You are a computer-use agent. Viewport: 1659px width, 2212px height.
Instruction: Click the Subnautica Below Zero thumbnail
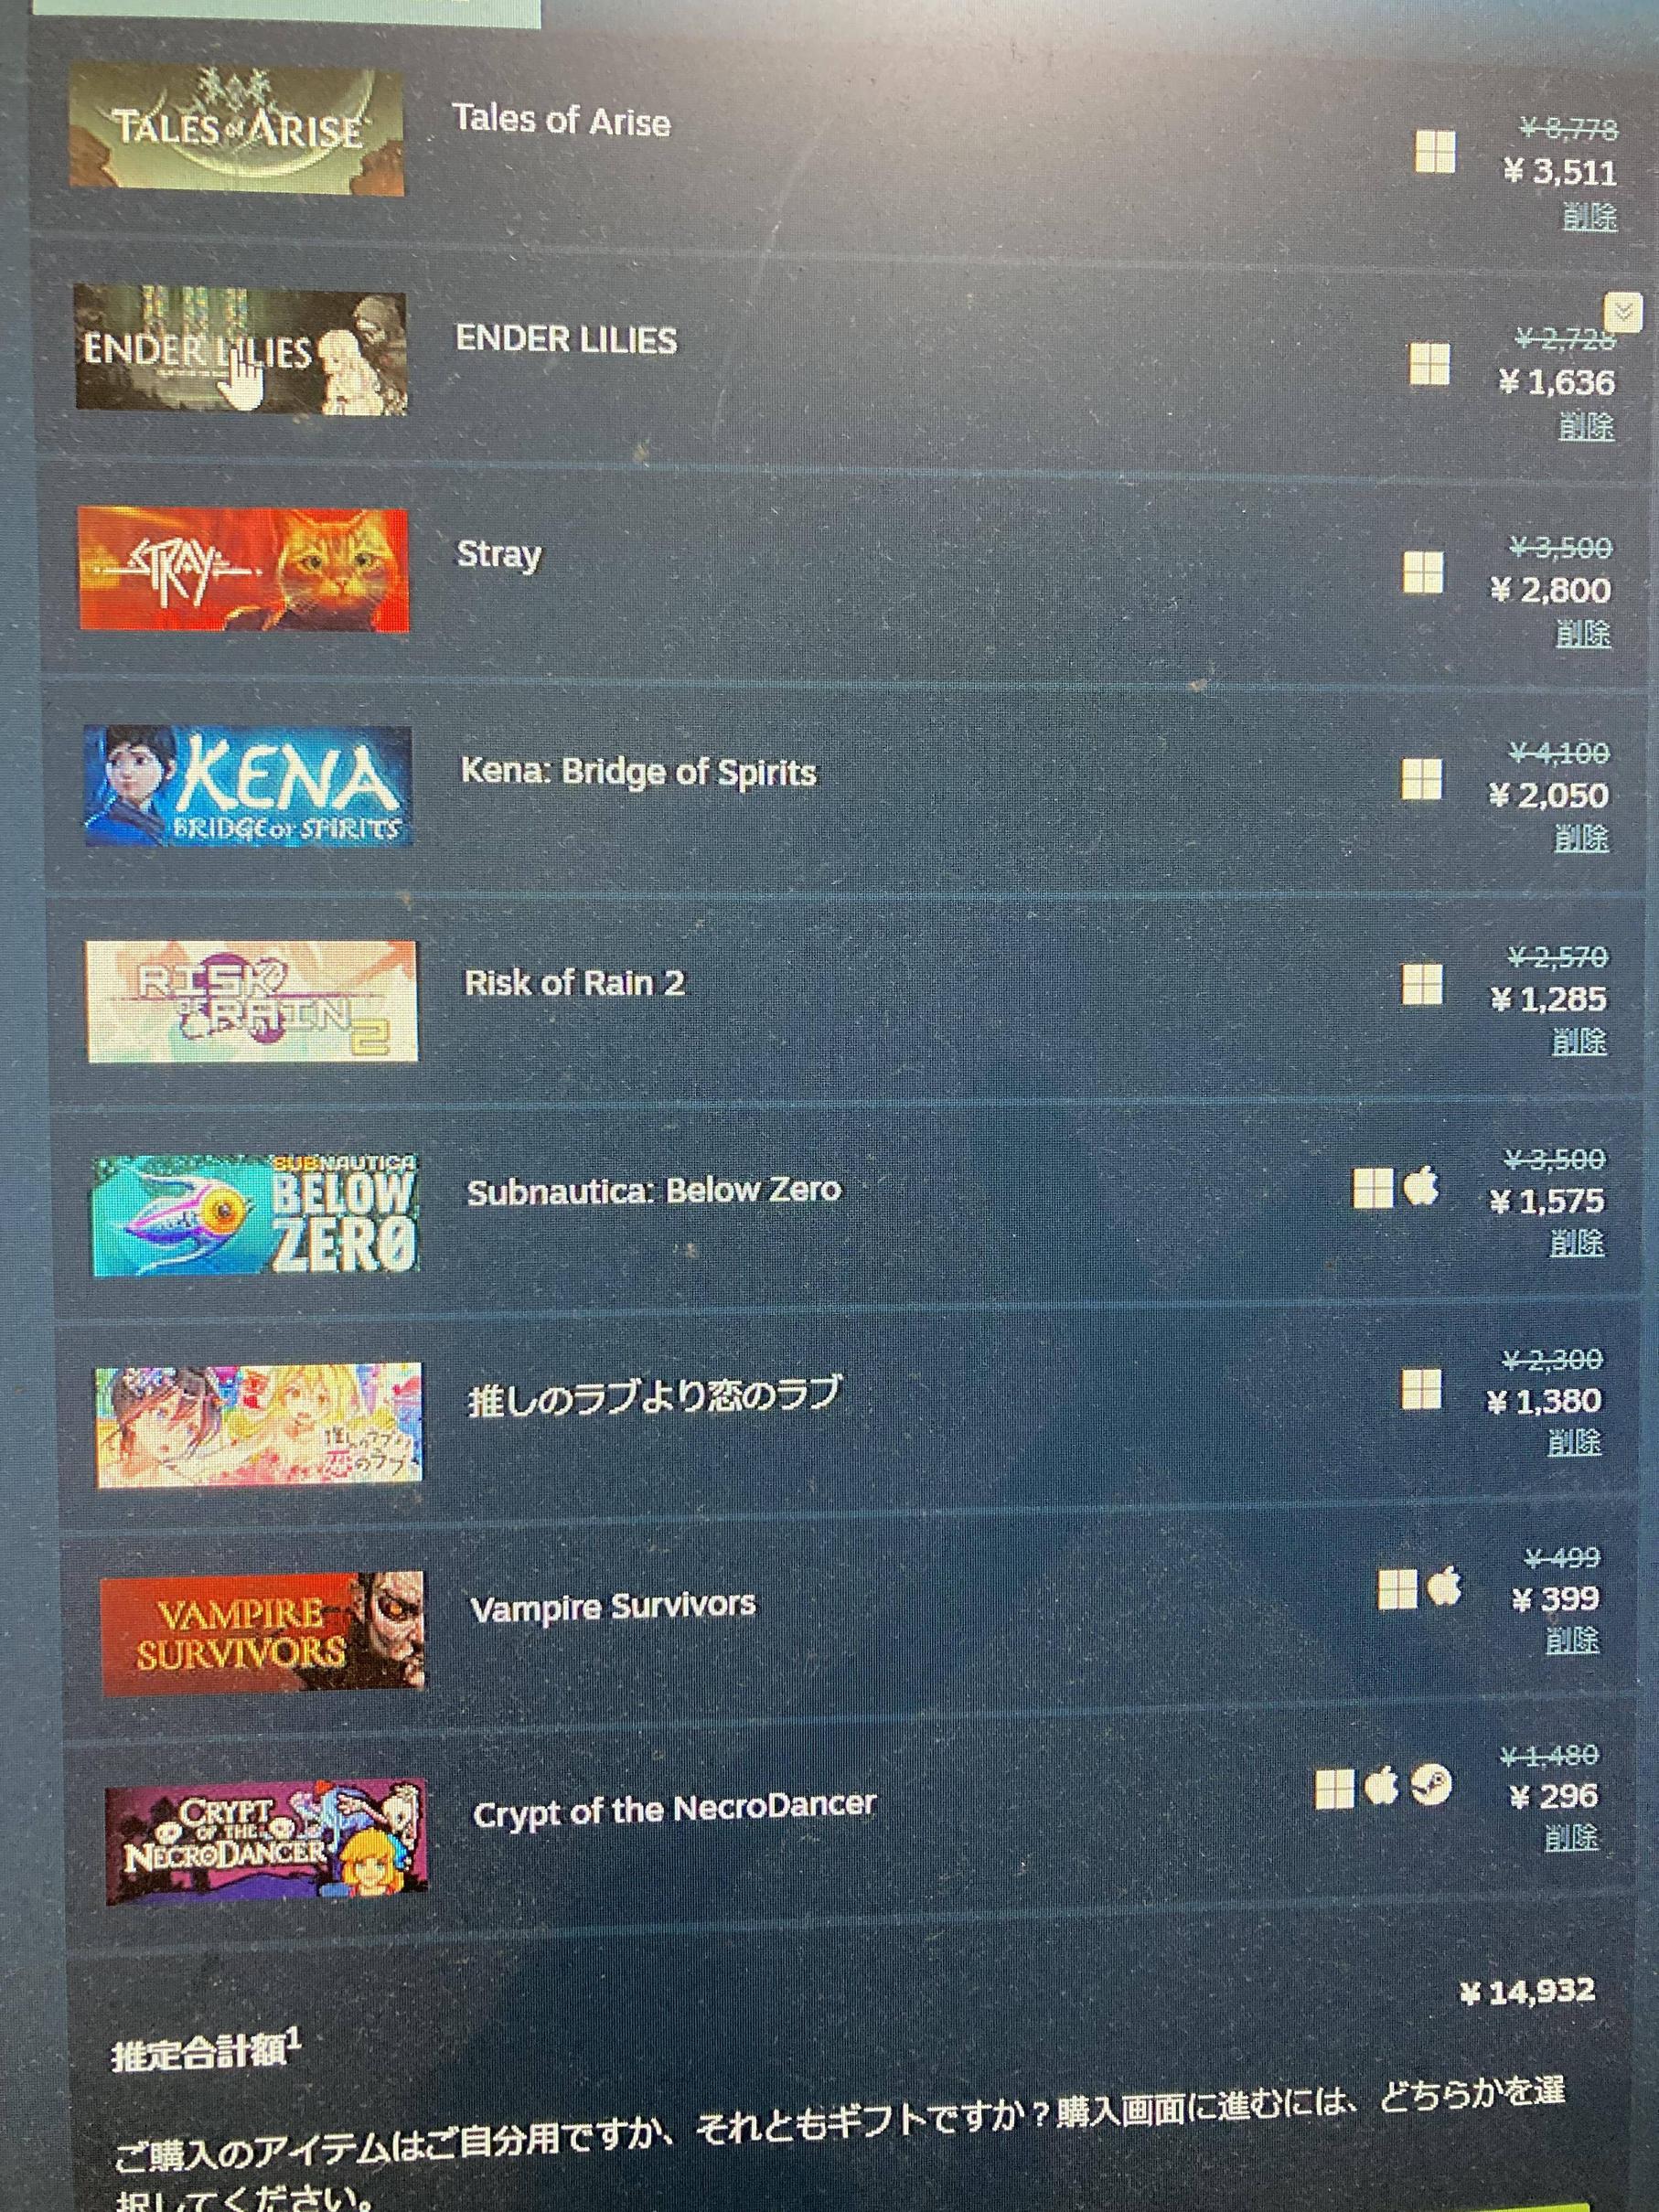click(x=255, y=1215)
